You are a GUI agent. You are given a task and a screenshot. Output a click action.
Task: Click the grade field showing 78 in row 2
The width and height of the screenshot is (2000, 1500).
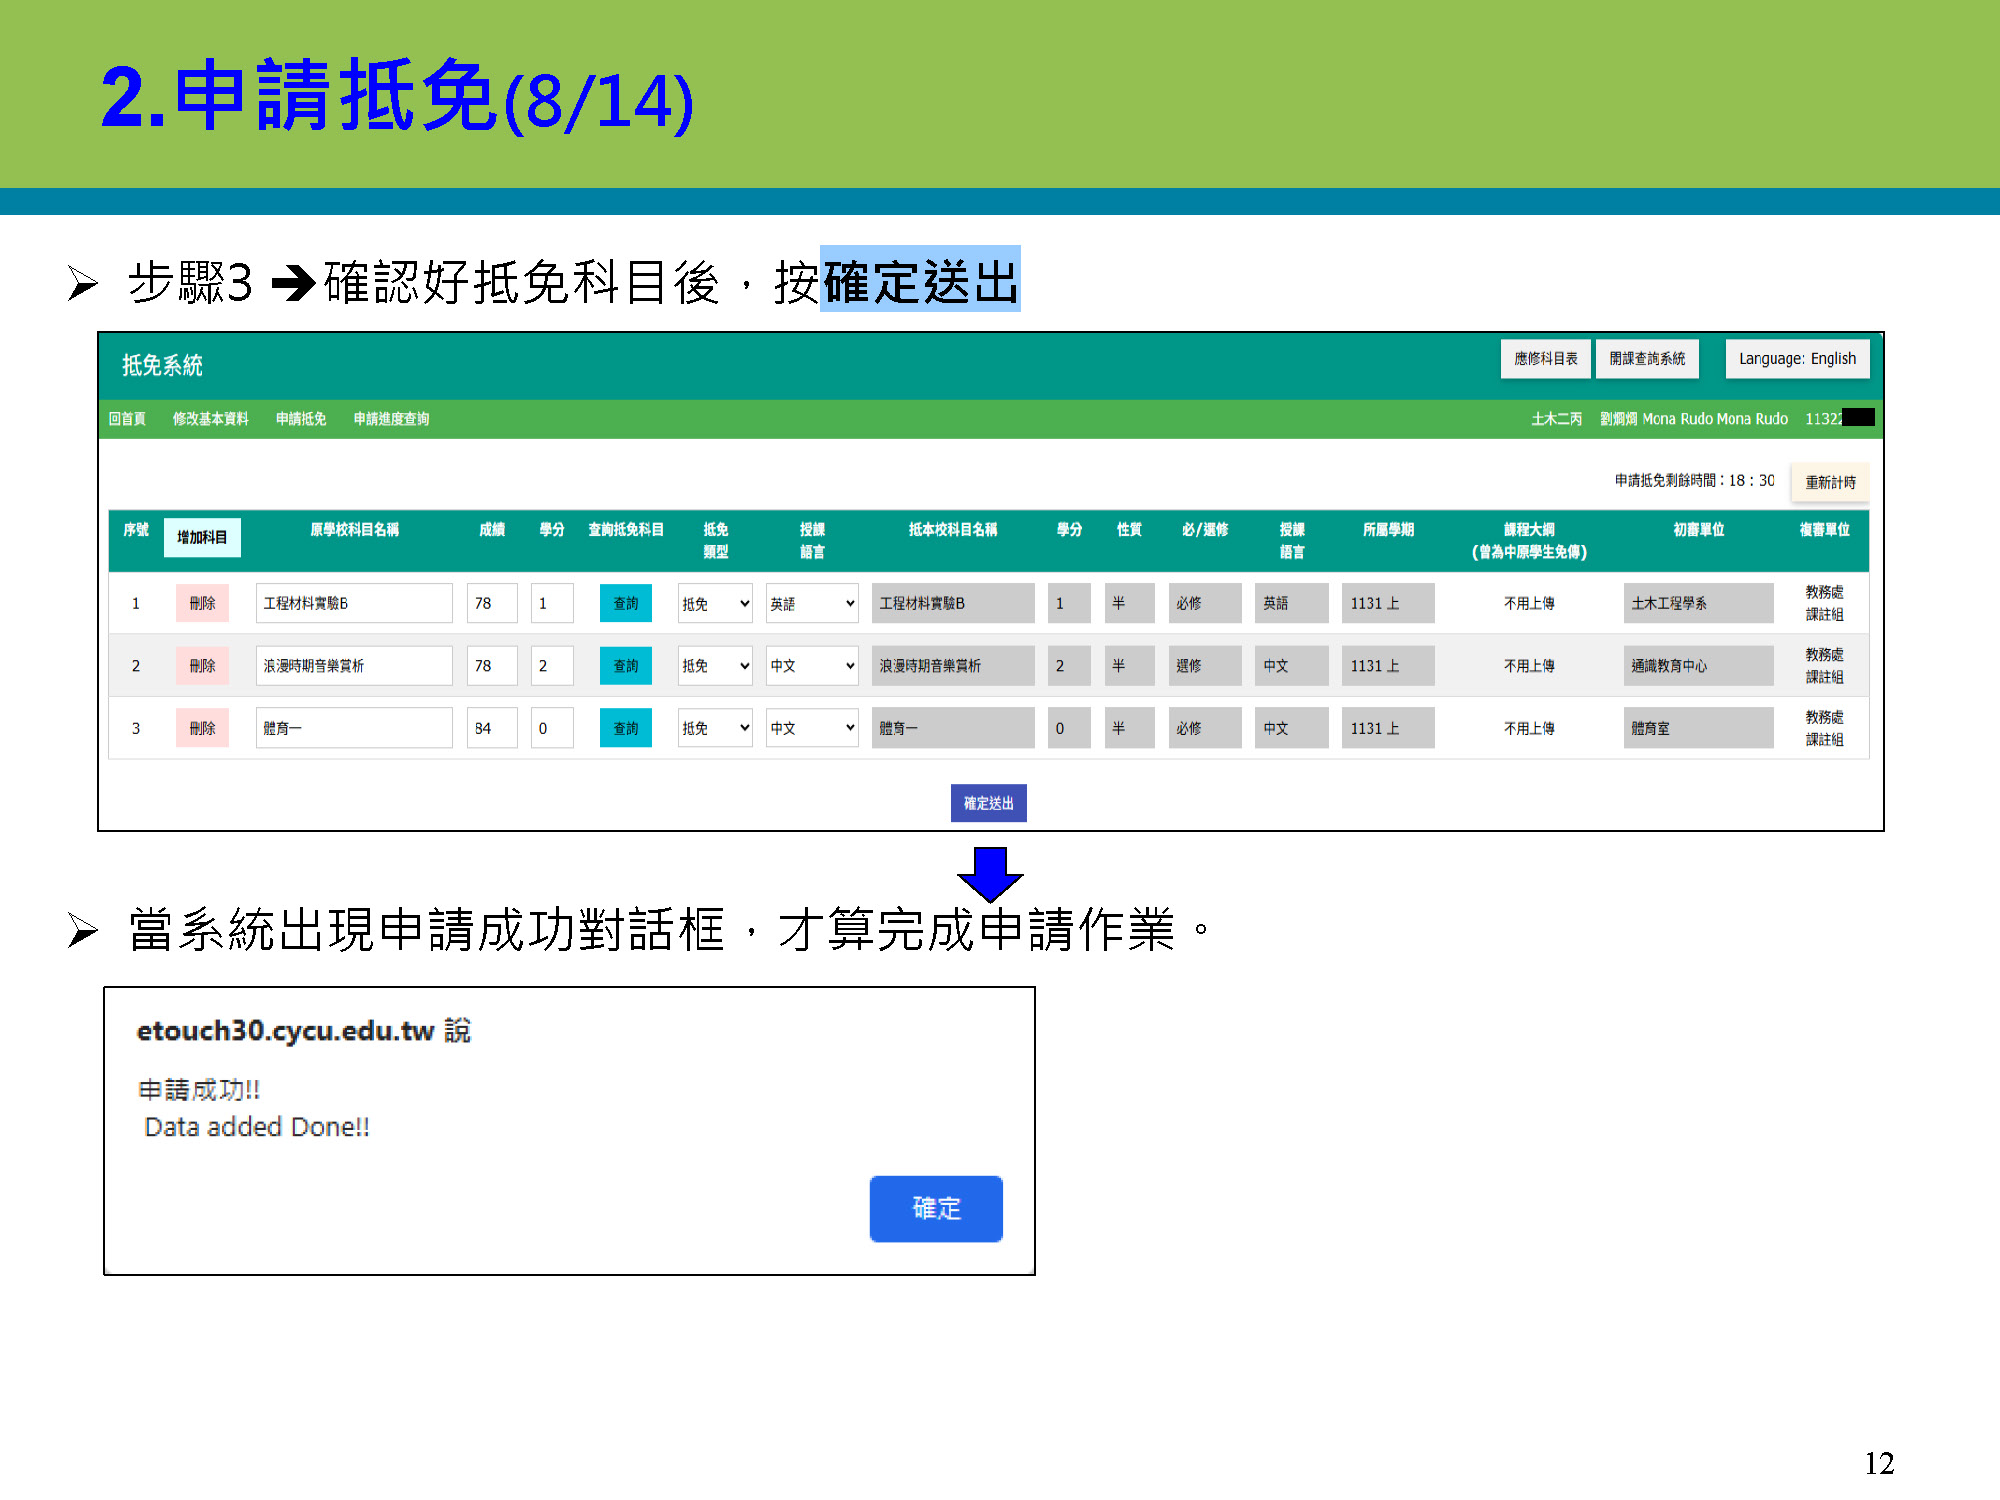pos(492,666)
